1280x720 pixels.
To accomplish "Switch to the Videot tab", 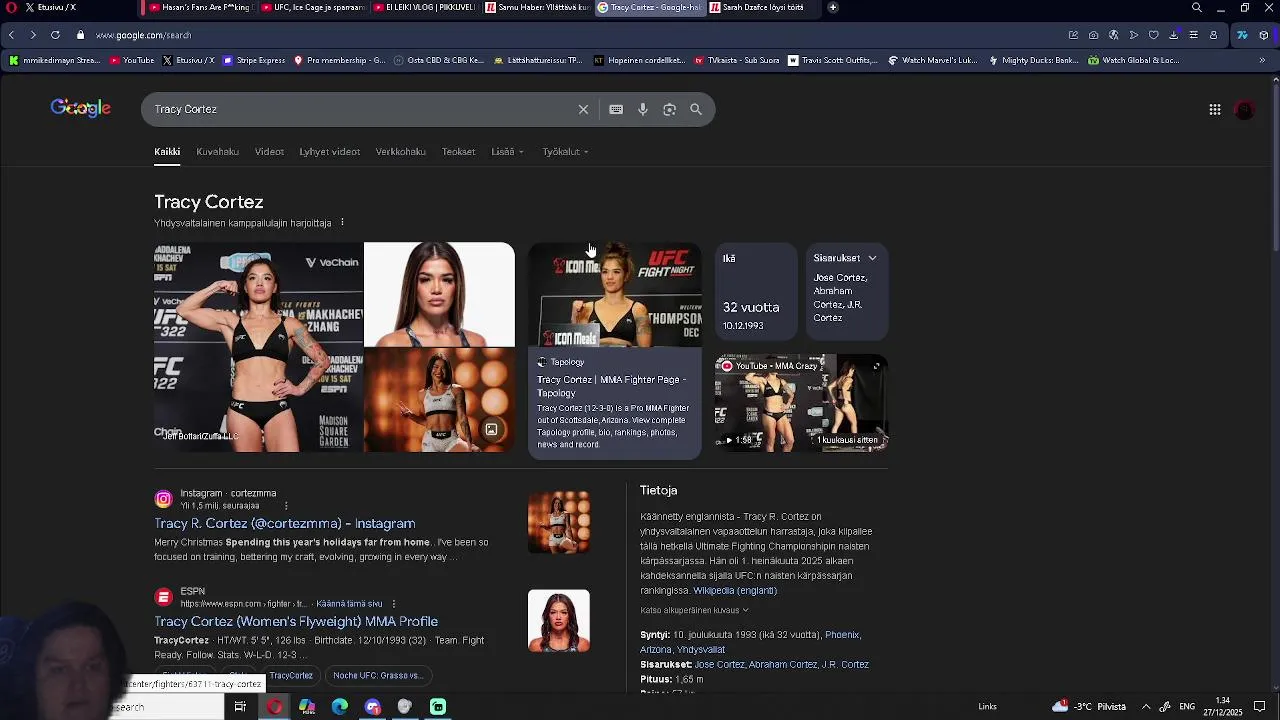I will tap(269, 152).
